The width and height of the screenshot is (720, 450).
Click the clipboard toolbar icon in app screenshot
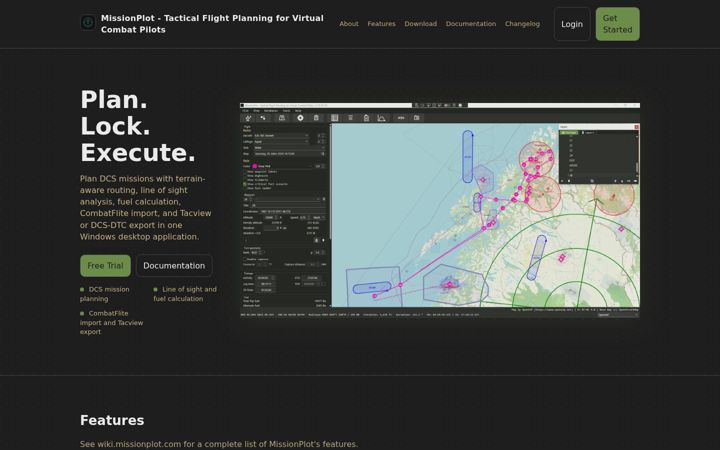(366, 118)
